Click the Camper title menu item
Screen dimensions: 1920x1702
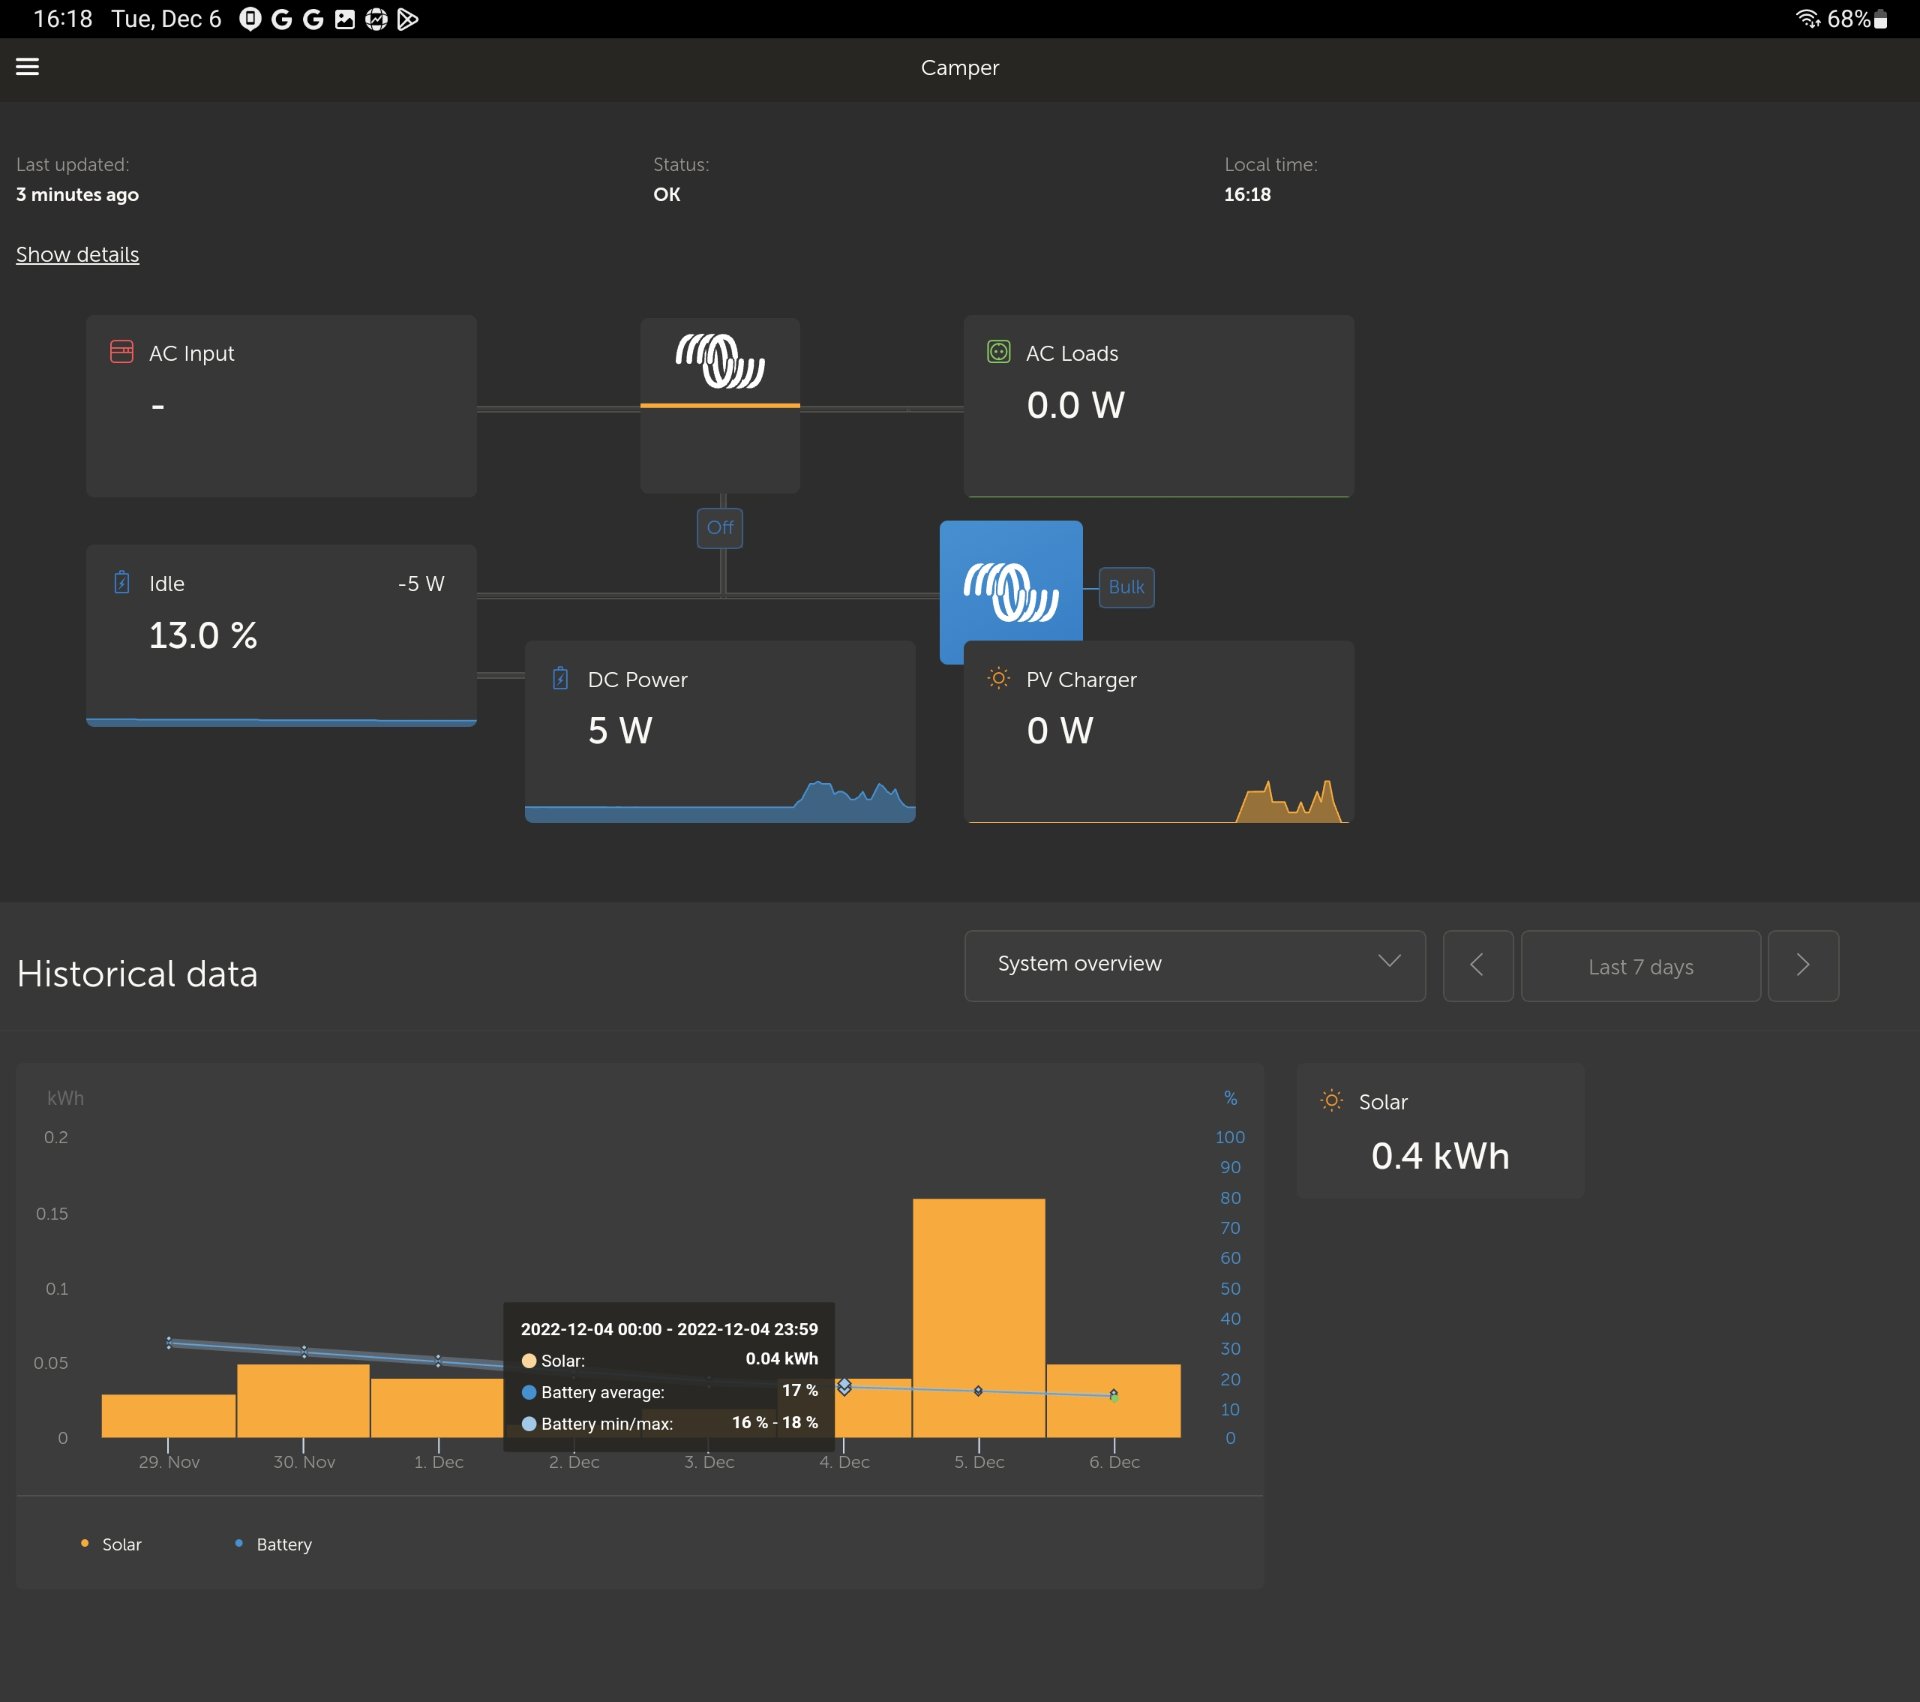[959, 67]
